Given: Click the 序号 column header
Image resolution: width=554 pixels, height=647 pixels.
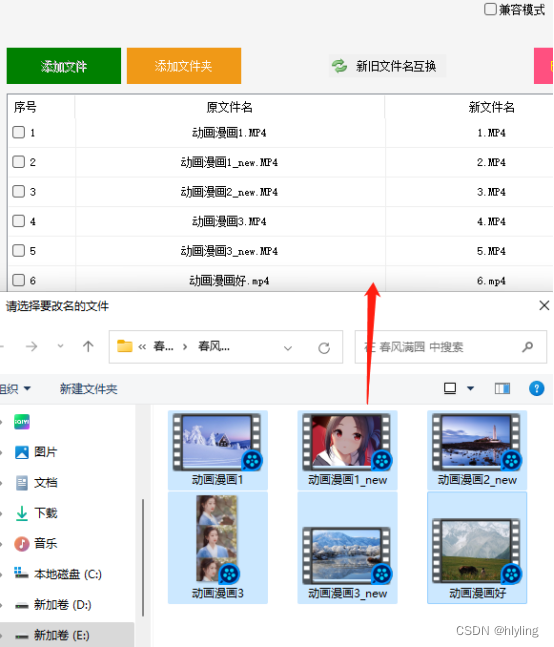Looking at the screenshot, I should (x=25, y=107).
